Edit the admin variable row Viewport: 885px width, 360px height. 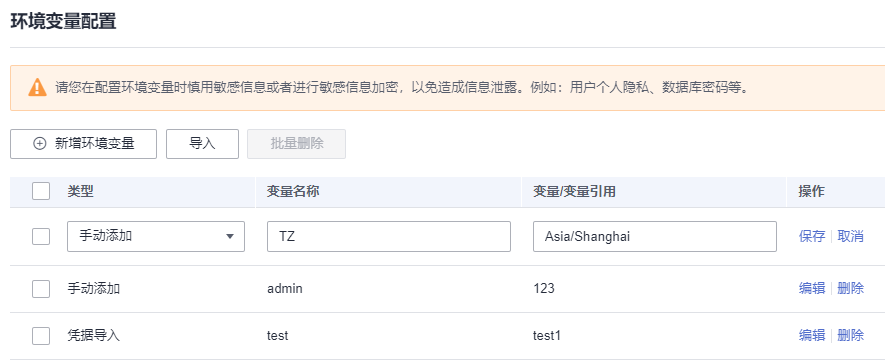tap(812, 288)
